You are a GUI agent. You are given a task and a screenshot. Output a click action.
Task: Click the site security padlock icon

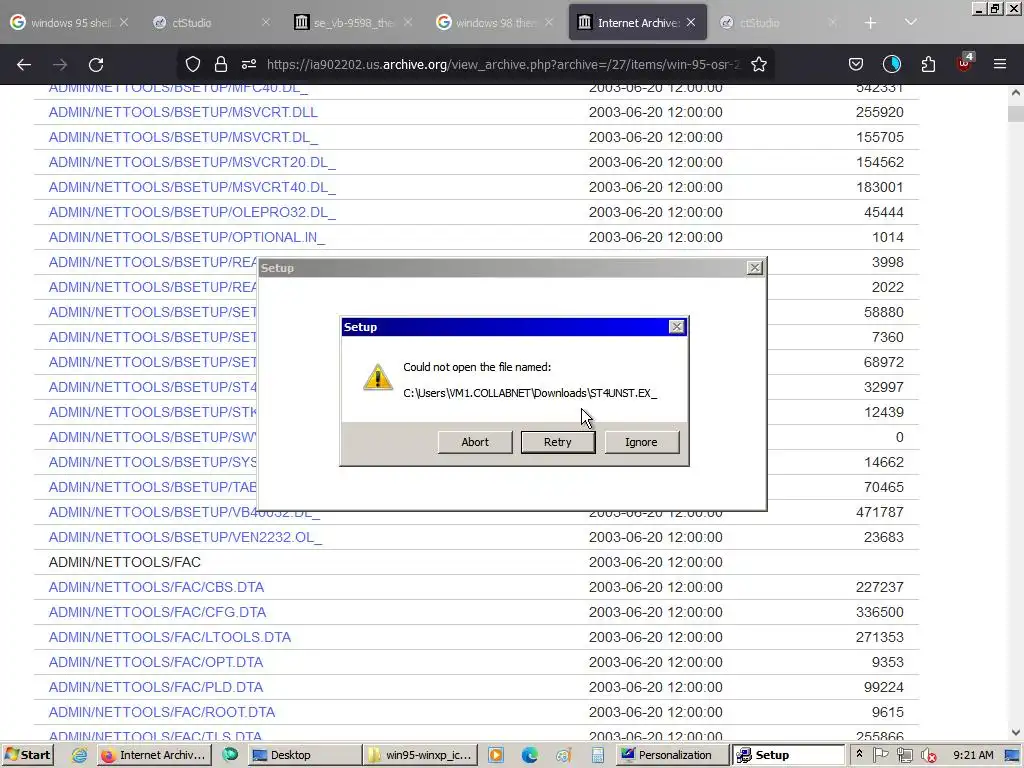(x=221, y=65)
